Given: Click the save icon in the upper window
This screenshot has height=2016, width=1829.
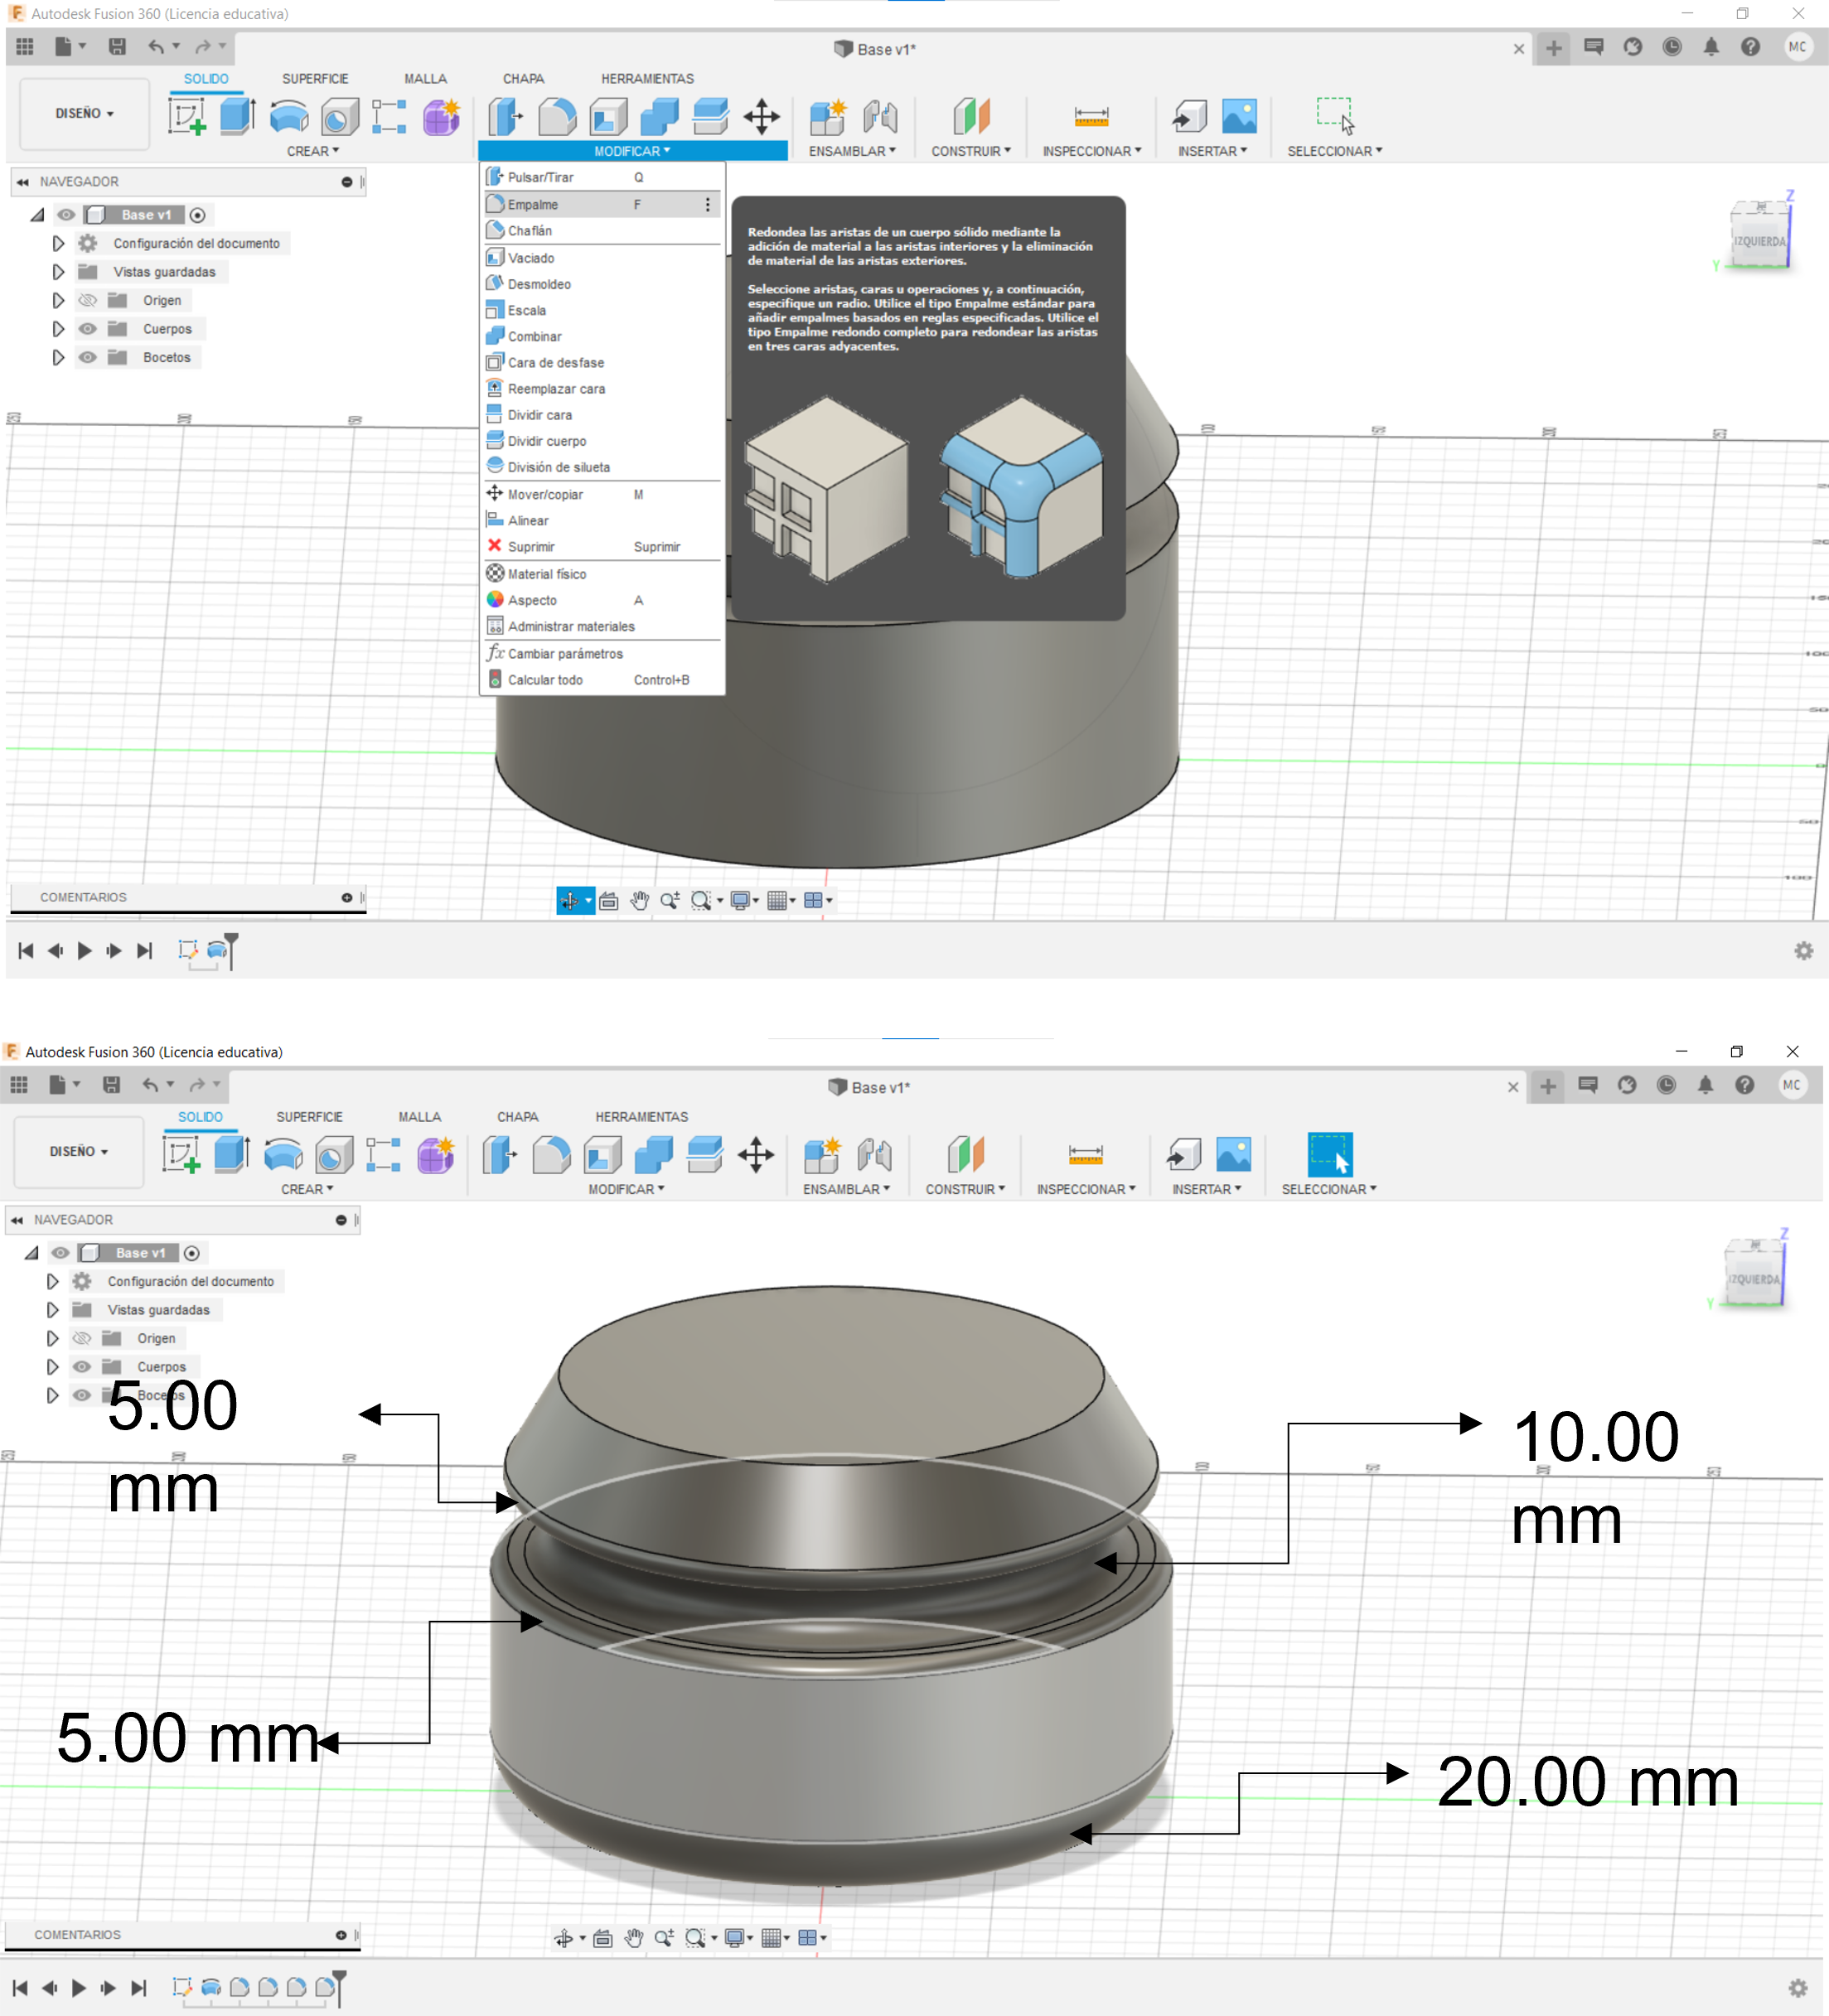Looking at the screenshot, I should (117, 47).
